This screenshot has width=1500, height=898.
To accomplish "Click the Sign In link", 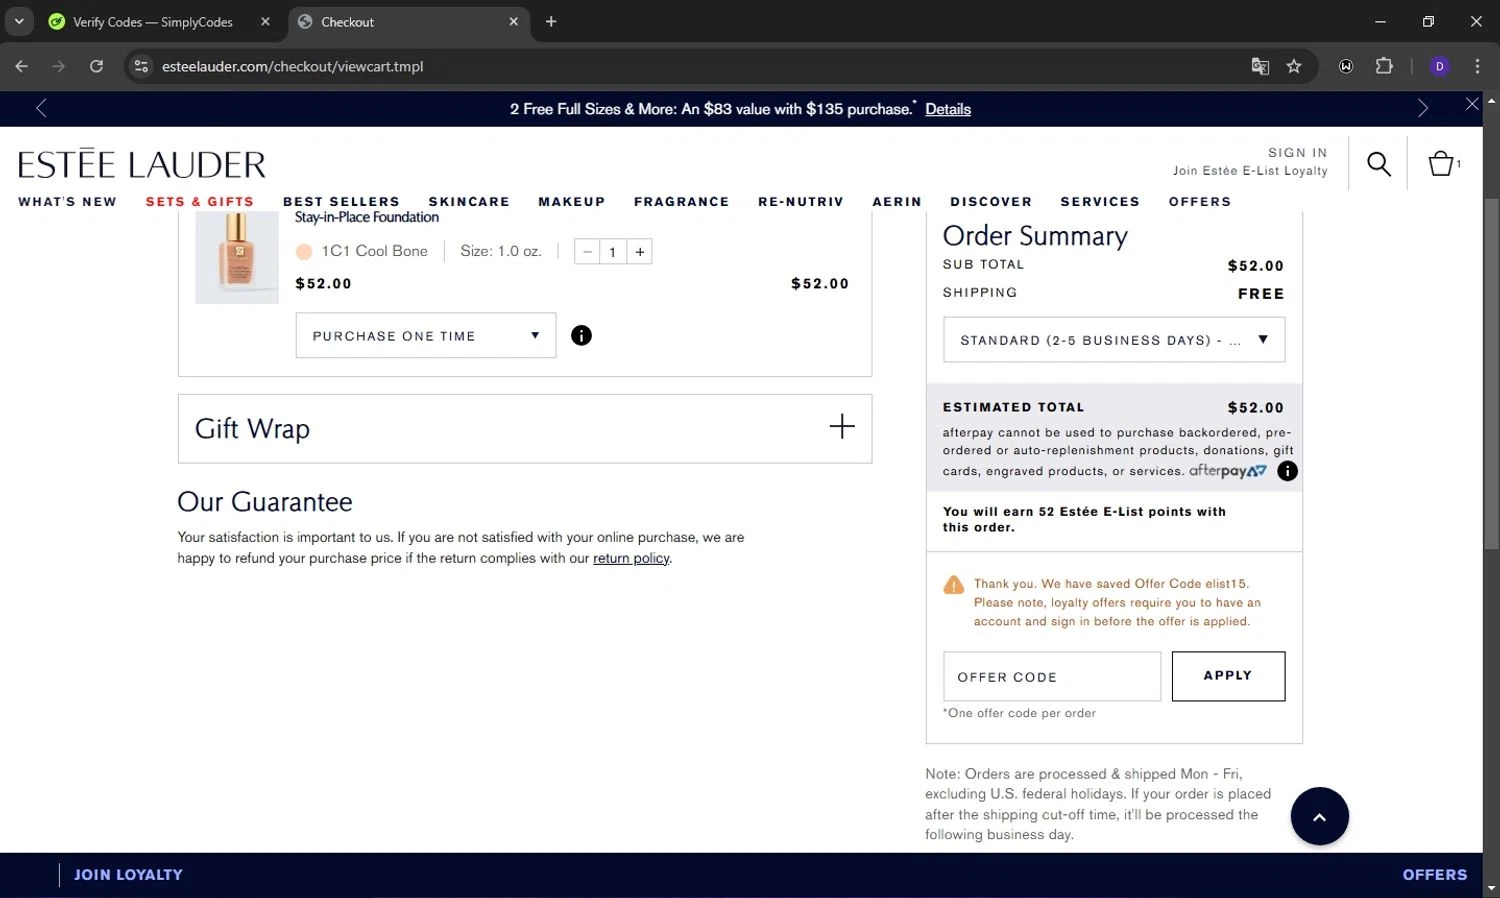I will coord(1298,153).
